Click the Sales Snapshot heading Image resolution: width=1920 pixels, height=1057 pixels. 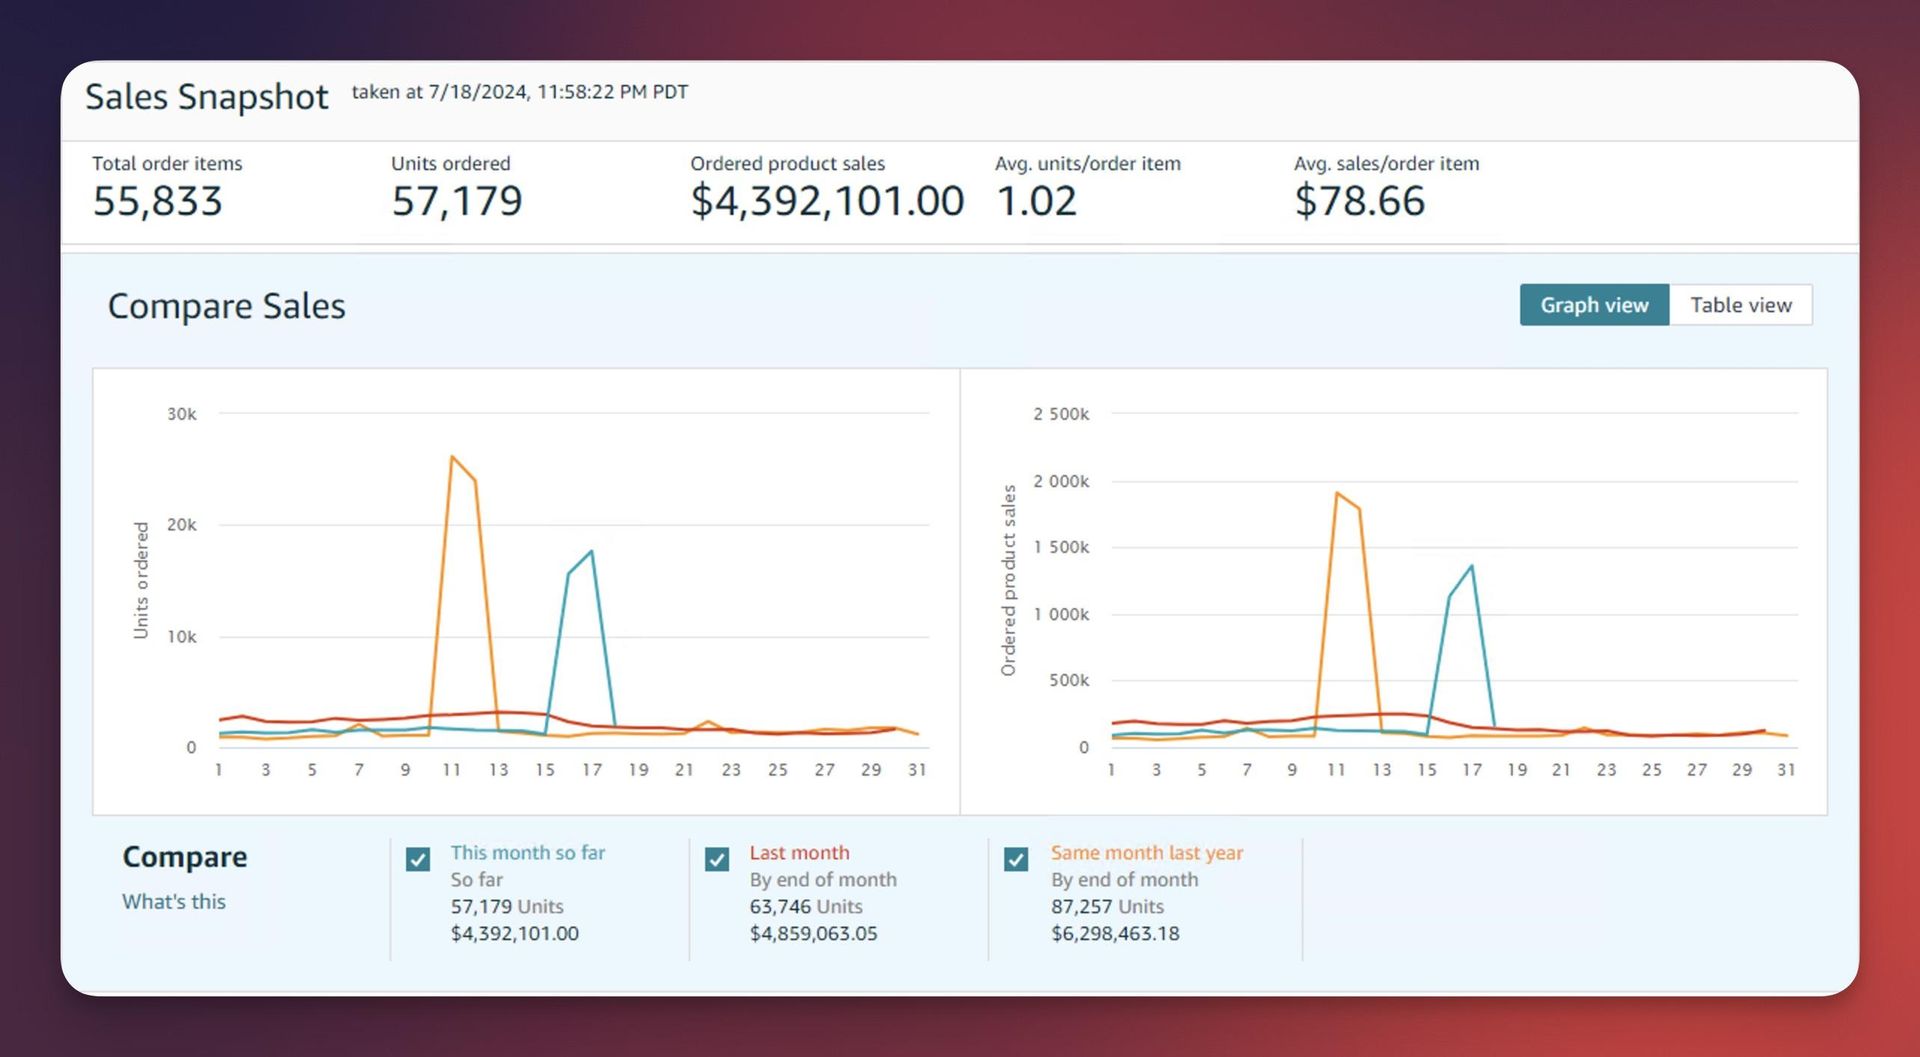[x=207, y=97]
